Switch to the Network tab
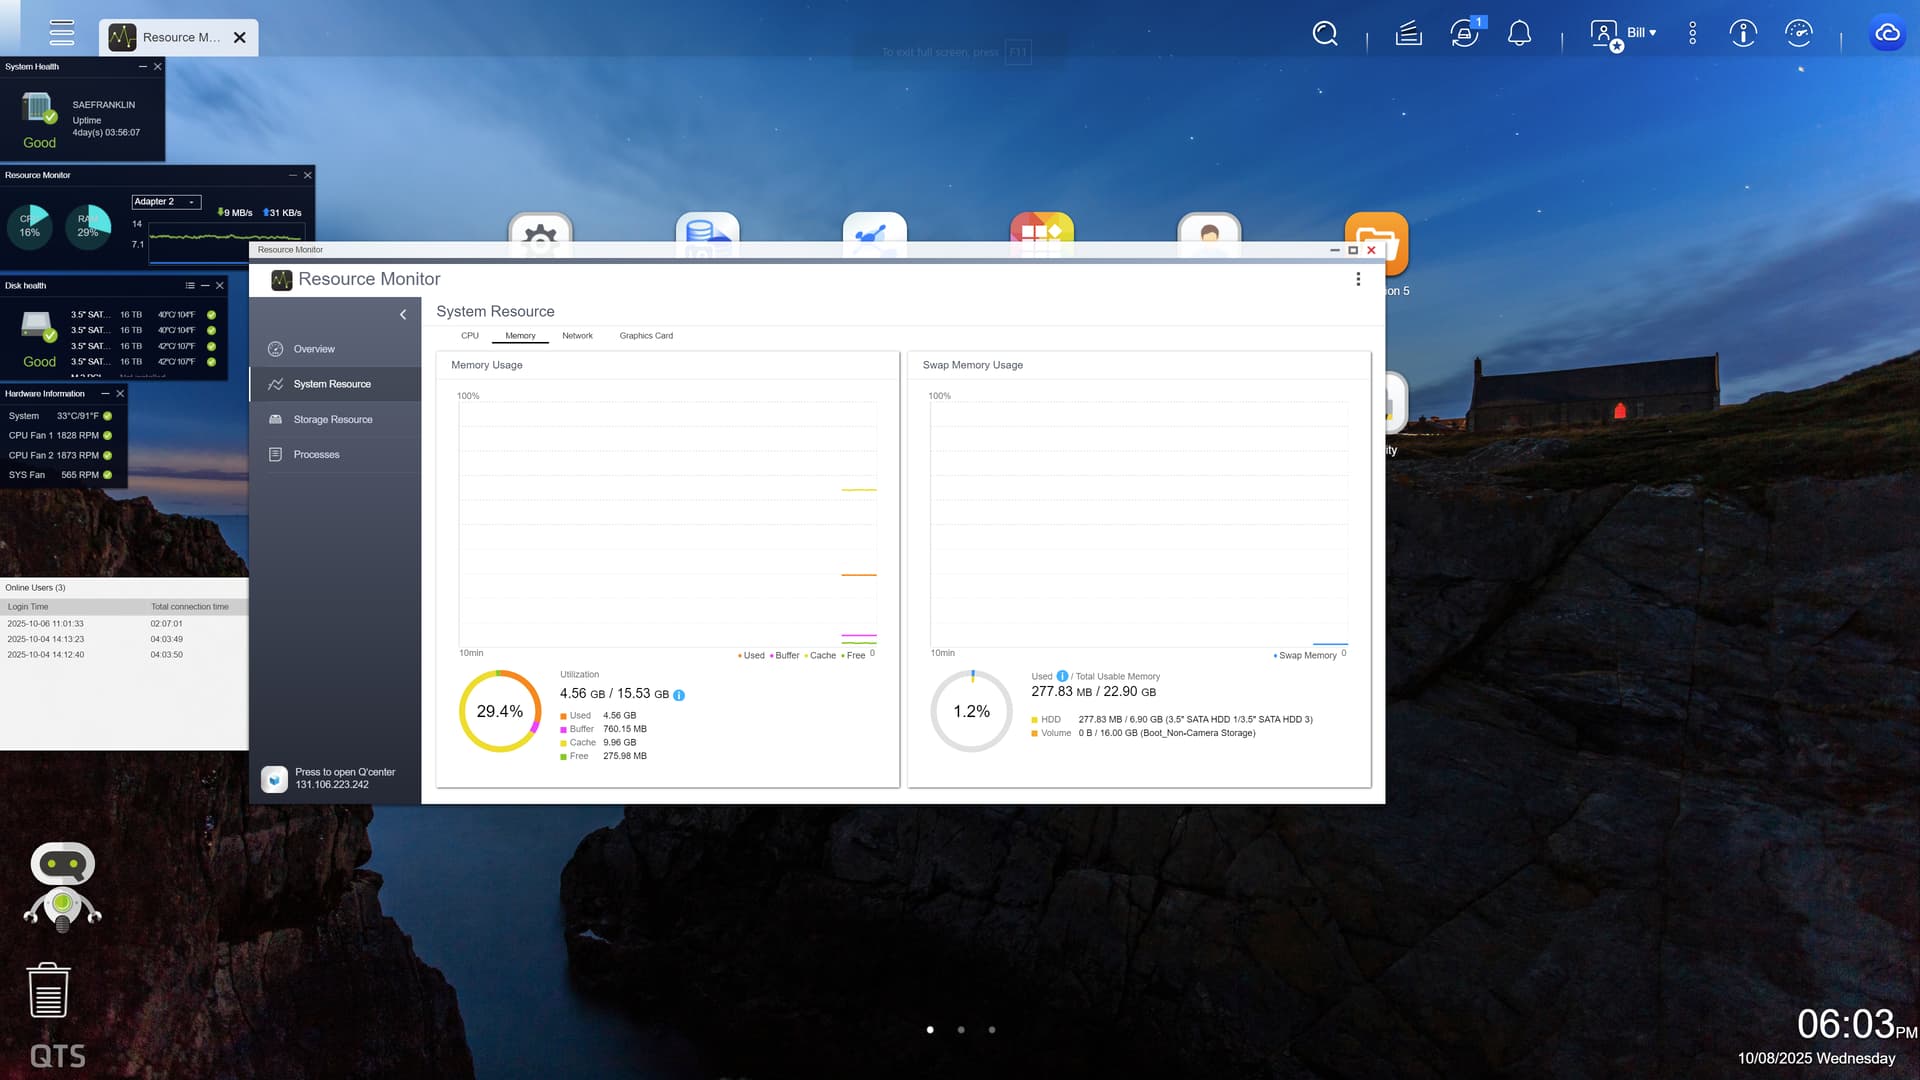Image resolution: width=1920 pixels, height=1080 pixels. pos(577,336)
